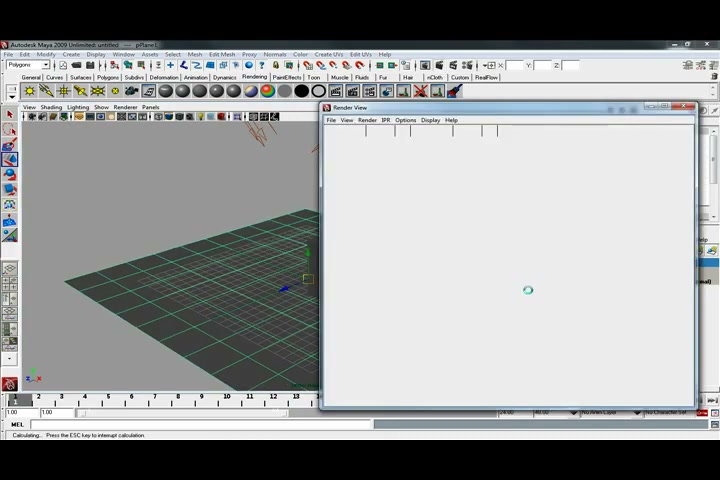Switch to the Dynamics shelf tab
The image size is (720, 480).
click(x=225, y=77)
